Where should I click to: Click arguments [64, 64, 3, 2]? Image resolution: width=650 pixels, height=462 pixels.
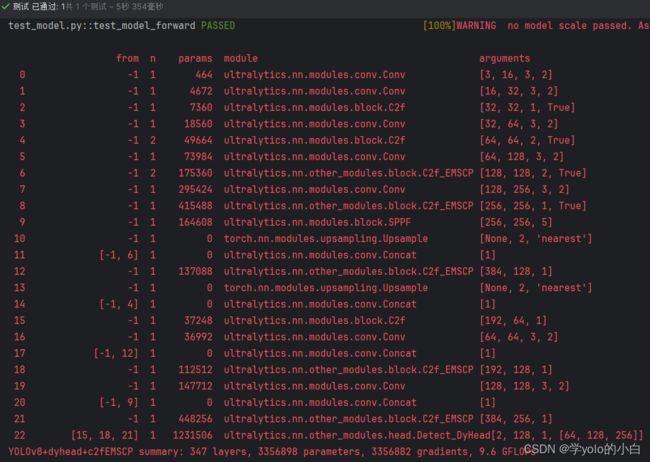click(x=519, y=337)
